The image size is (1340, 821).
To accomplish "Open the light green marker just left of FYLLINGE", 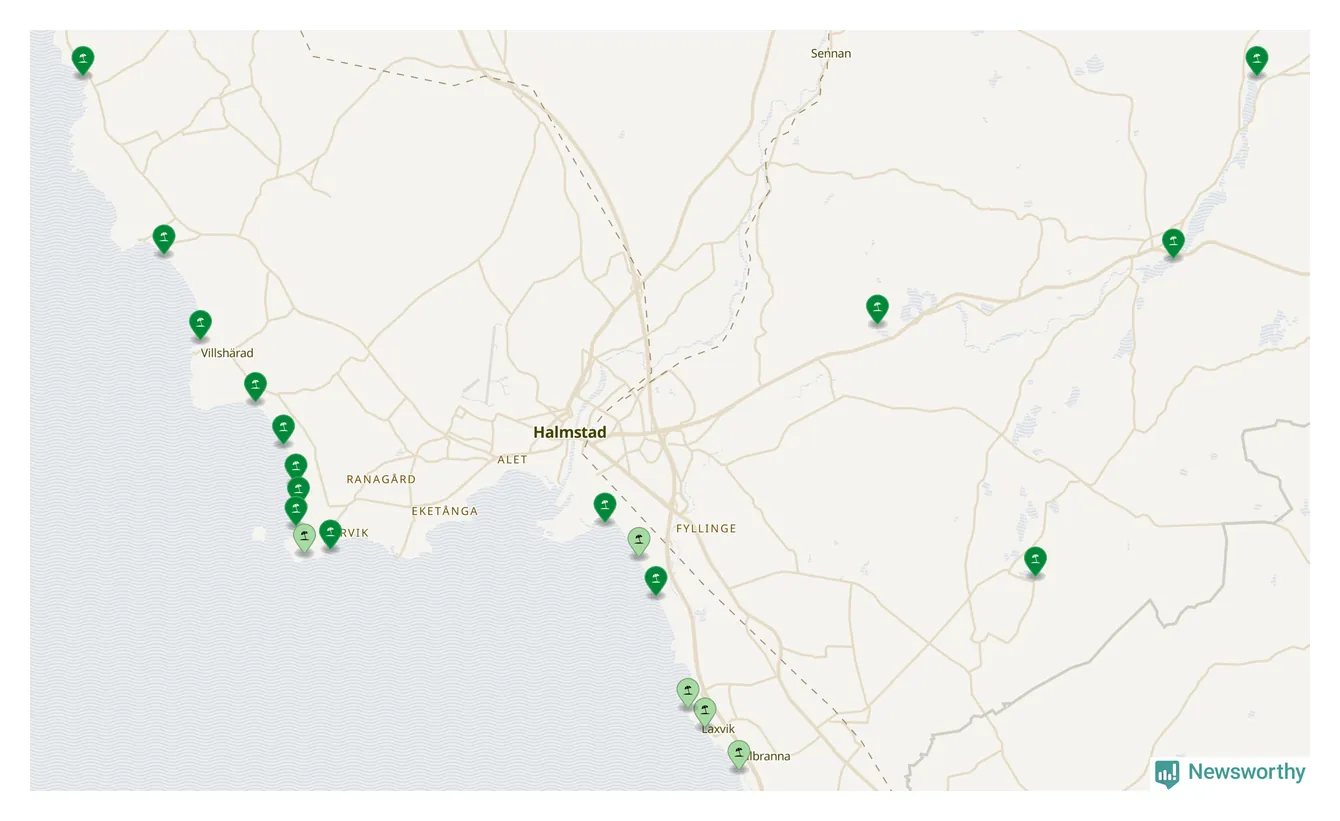I will point(639,541).
